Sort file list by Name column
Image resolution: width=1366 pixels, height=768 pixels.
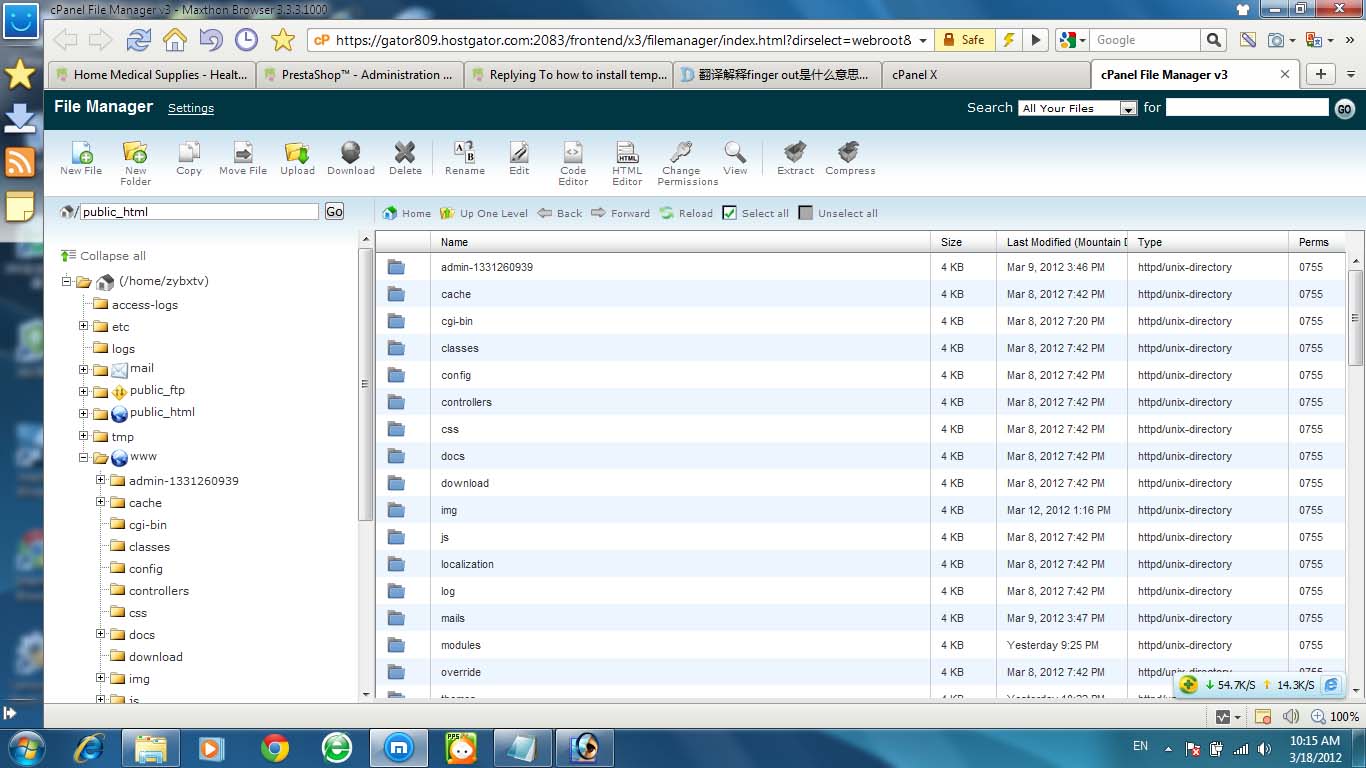[x=680, y=242]
